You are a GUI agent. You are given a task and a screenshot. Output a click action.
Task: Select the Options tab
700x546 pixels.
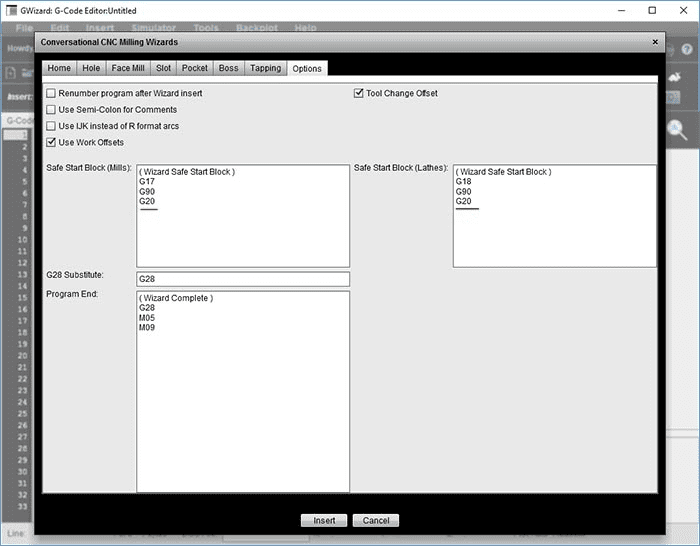tap(307, 69)
